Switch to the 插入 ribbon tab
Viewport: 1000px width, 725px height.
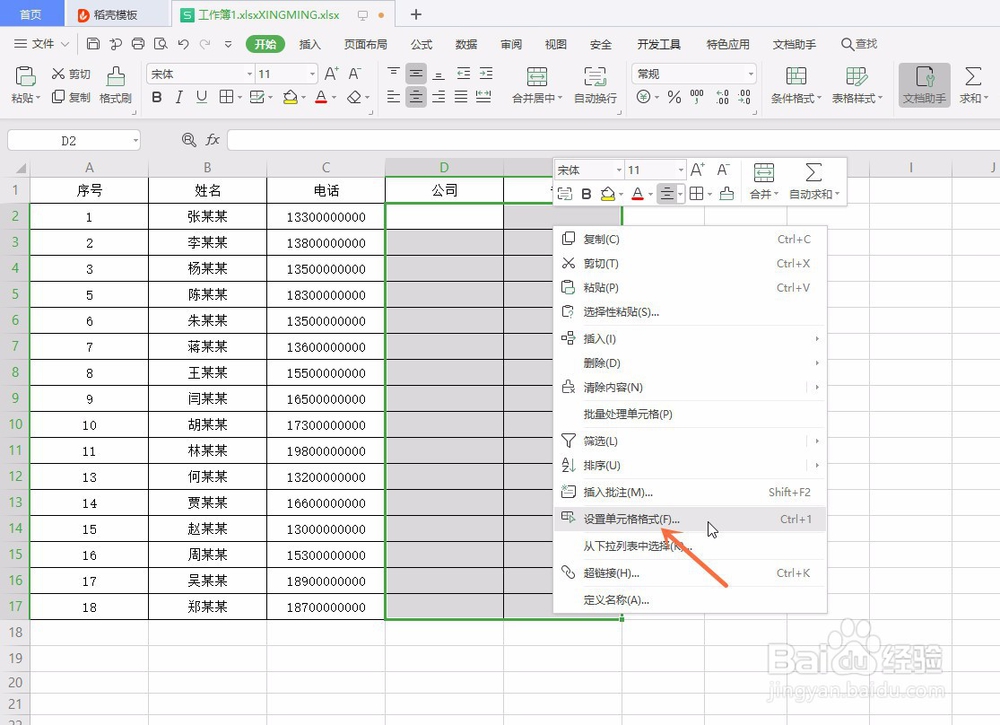[x=309, y=44]
